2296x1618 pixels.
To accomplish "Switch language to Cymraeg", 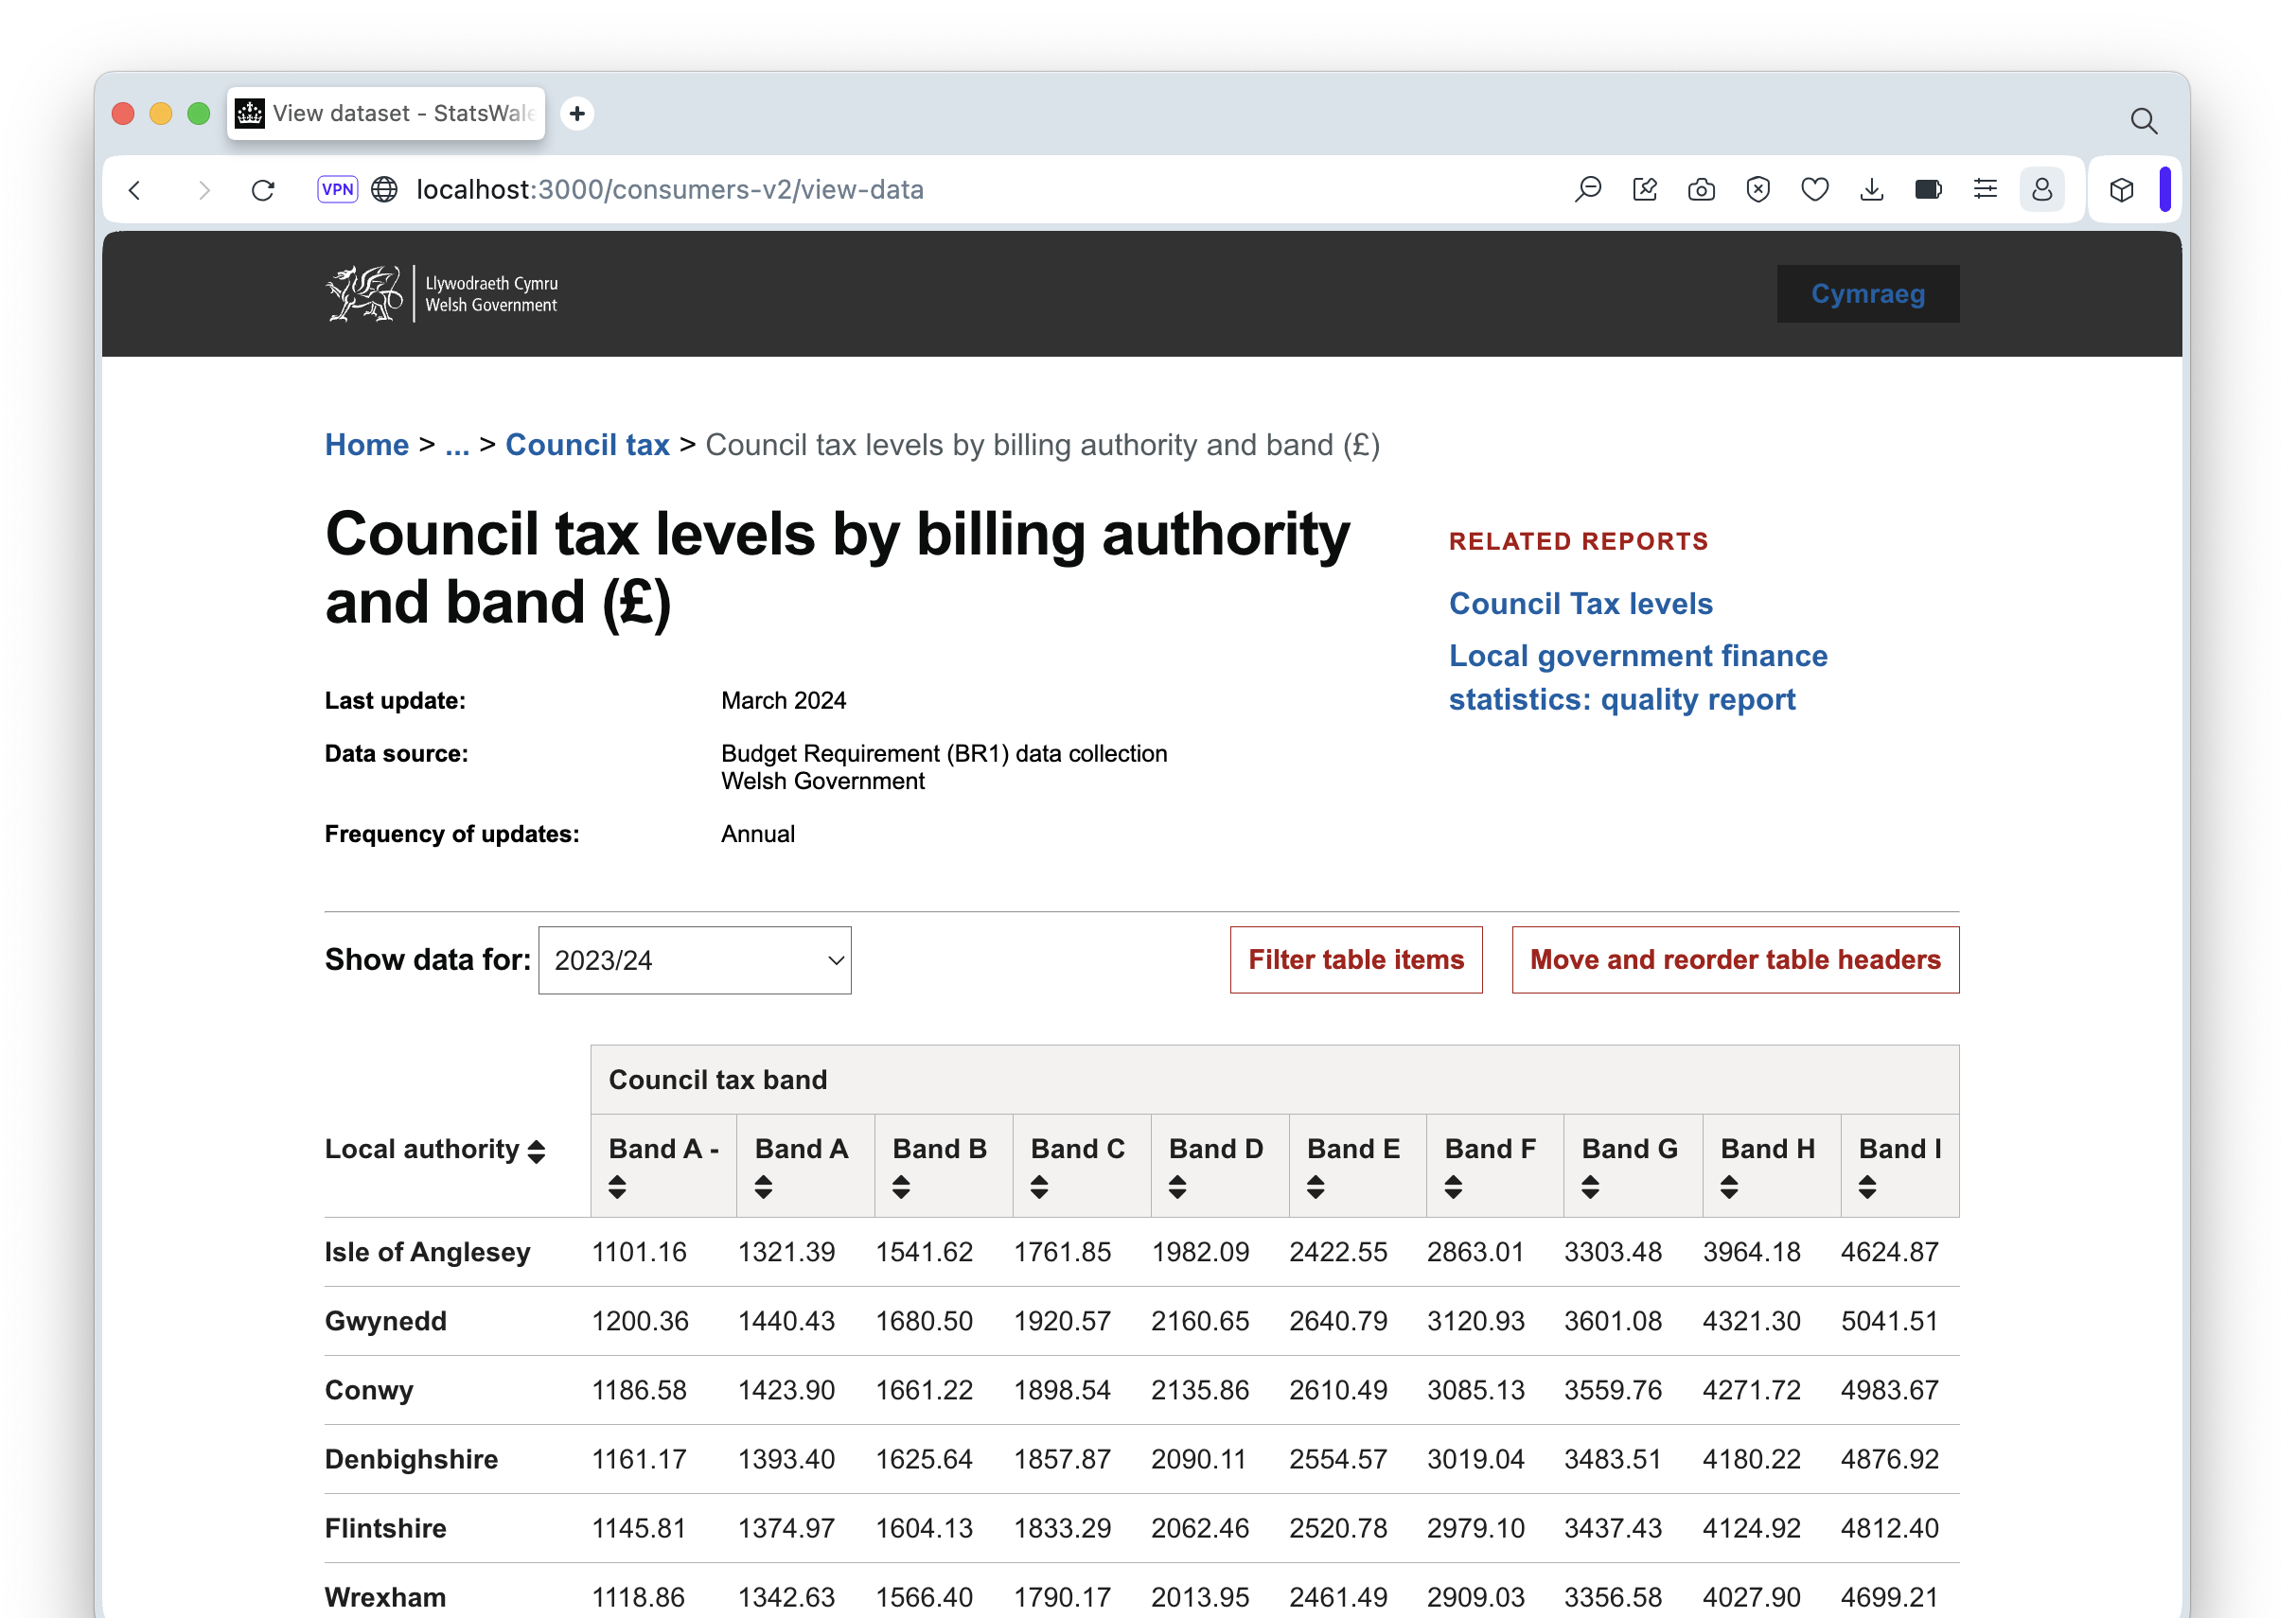I will pos(1867,294).
